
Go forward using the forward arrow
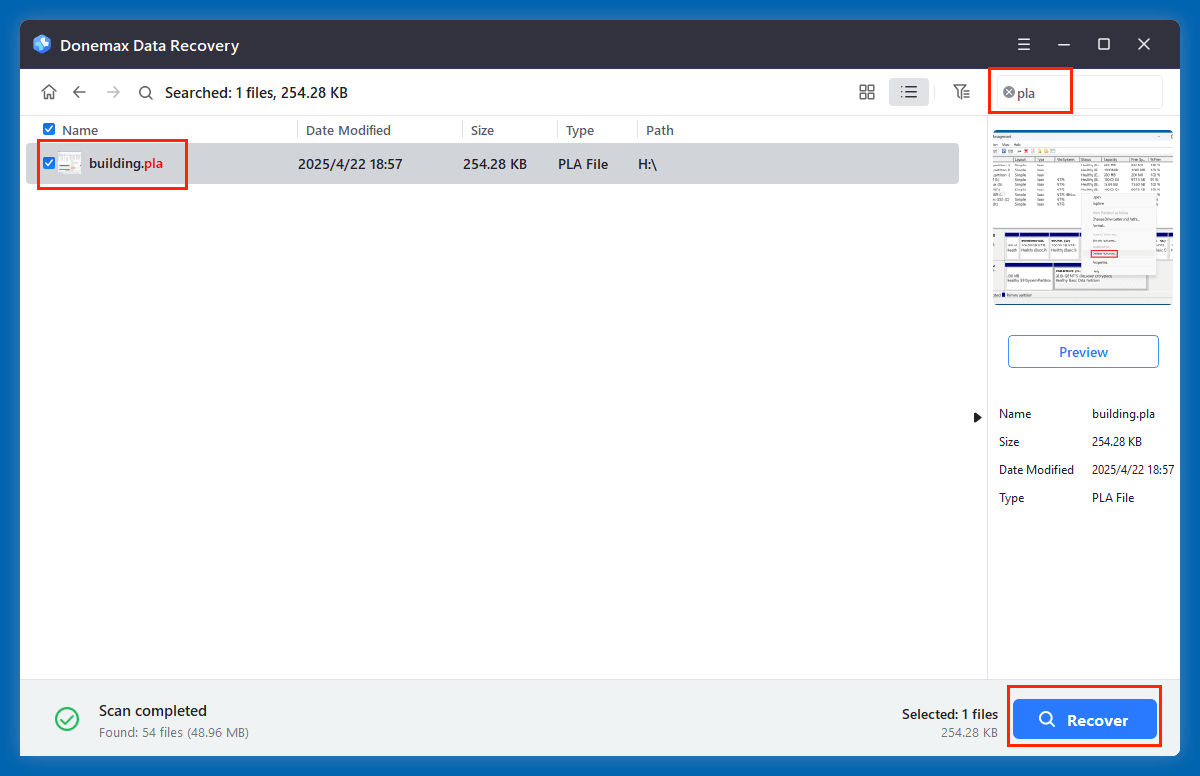(x=112, y=91)
